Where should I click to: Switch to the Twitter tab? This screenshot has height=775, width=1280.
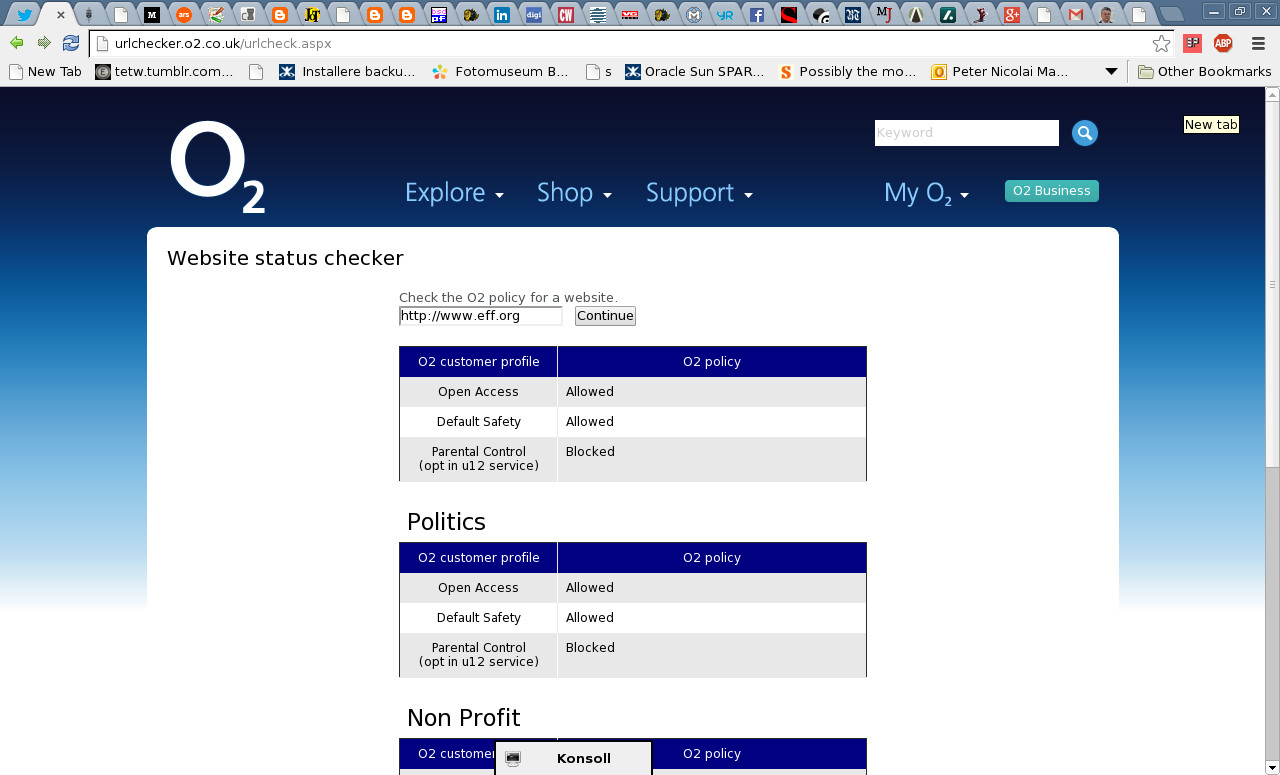24,15
